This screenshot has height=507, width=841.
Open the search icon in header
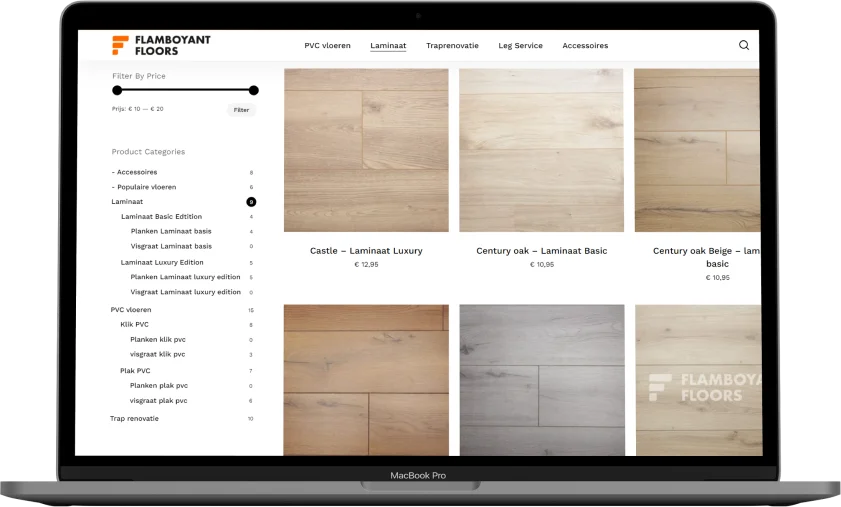coord(743,45)
